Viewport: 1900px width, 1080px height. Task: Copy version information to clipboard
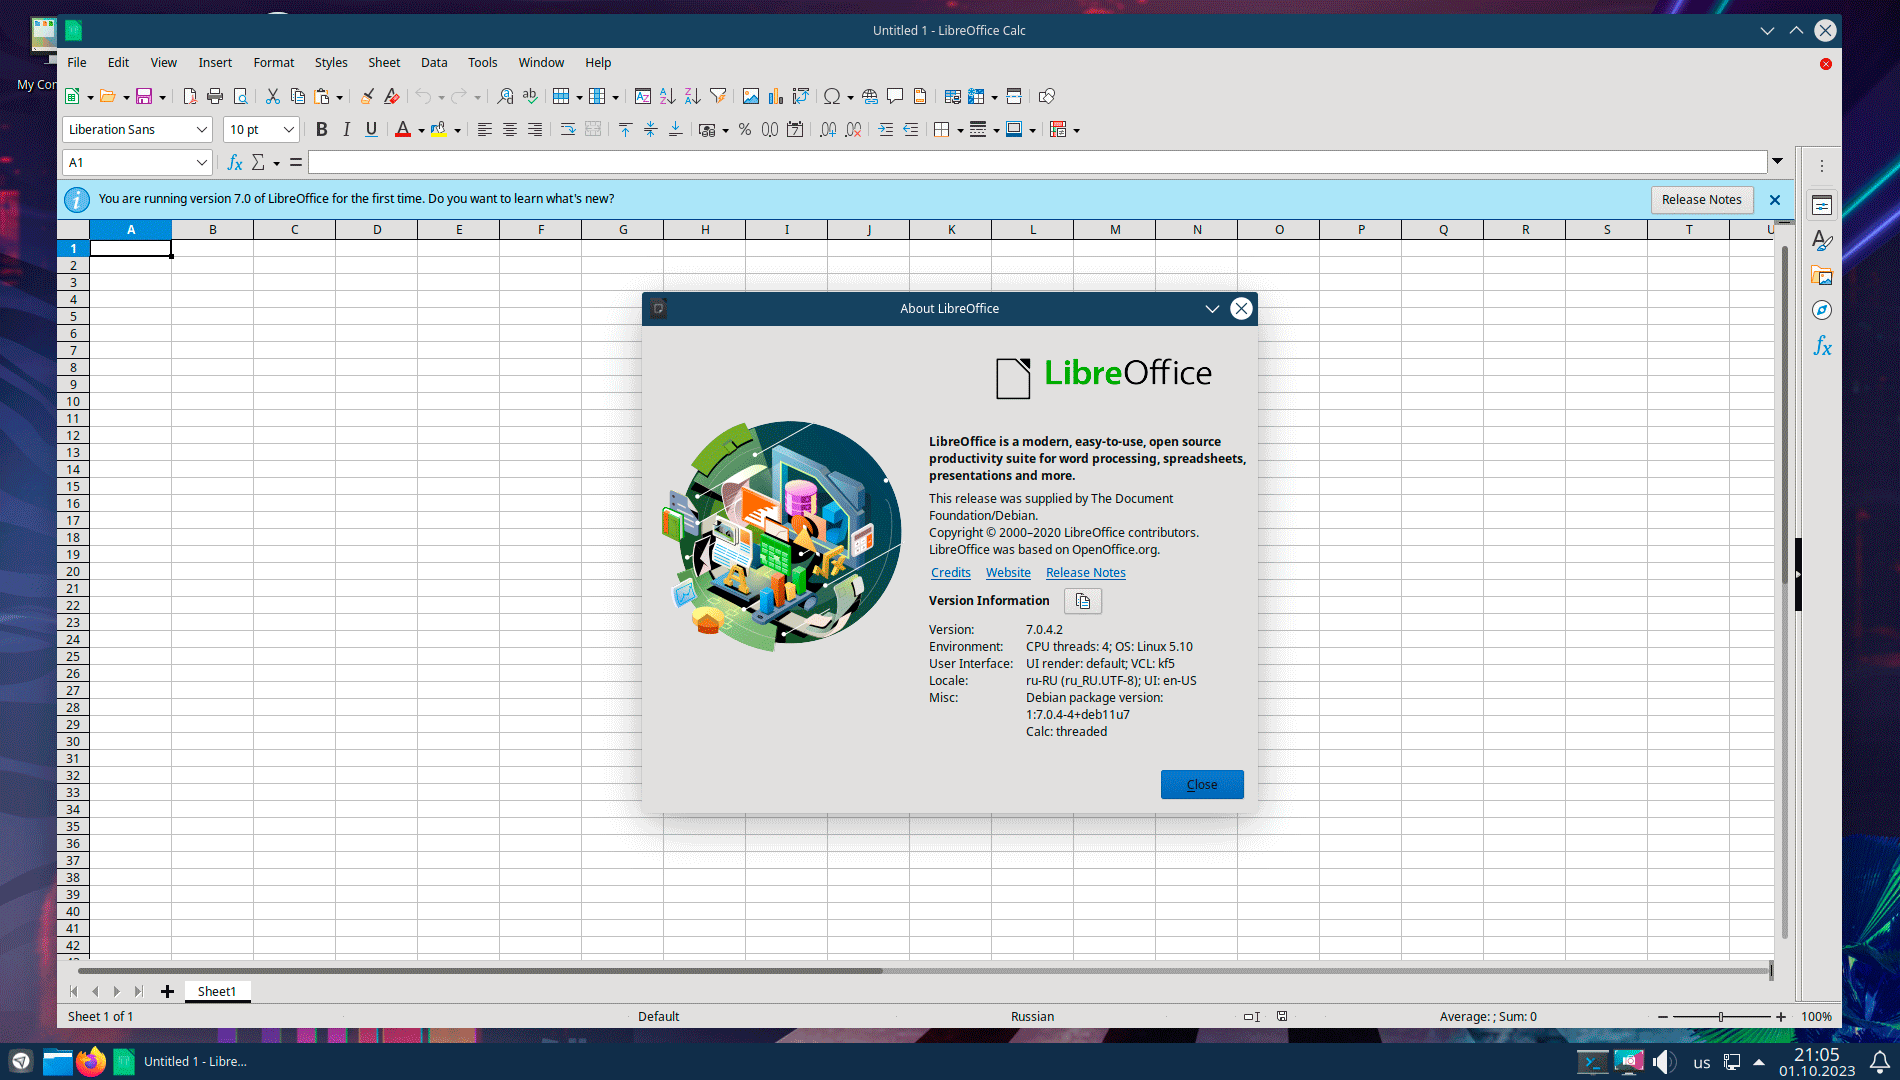(x=1083, y=601)
